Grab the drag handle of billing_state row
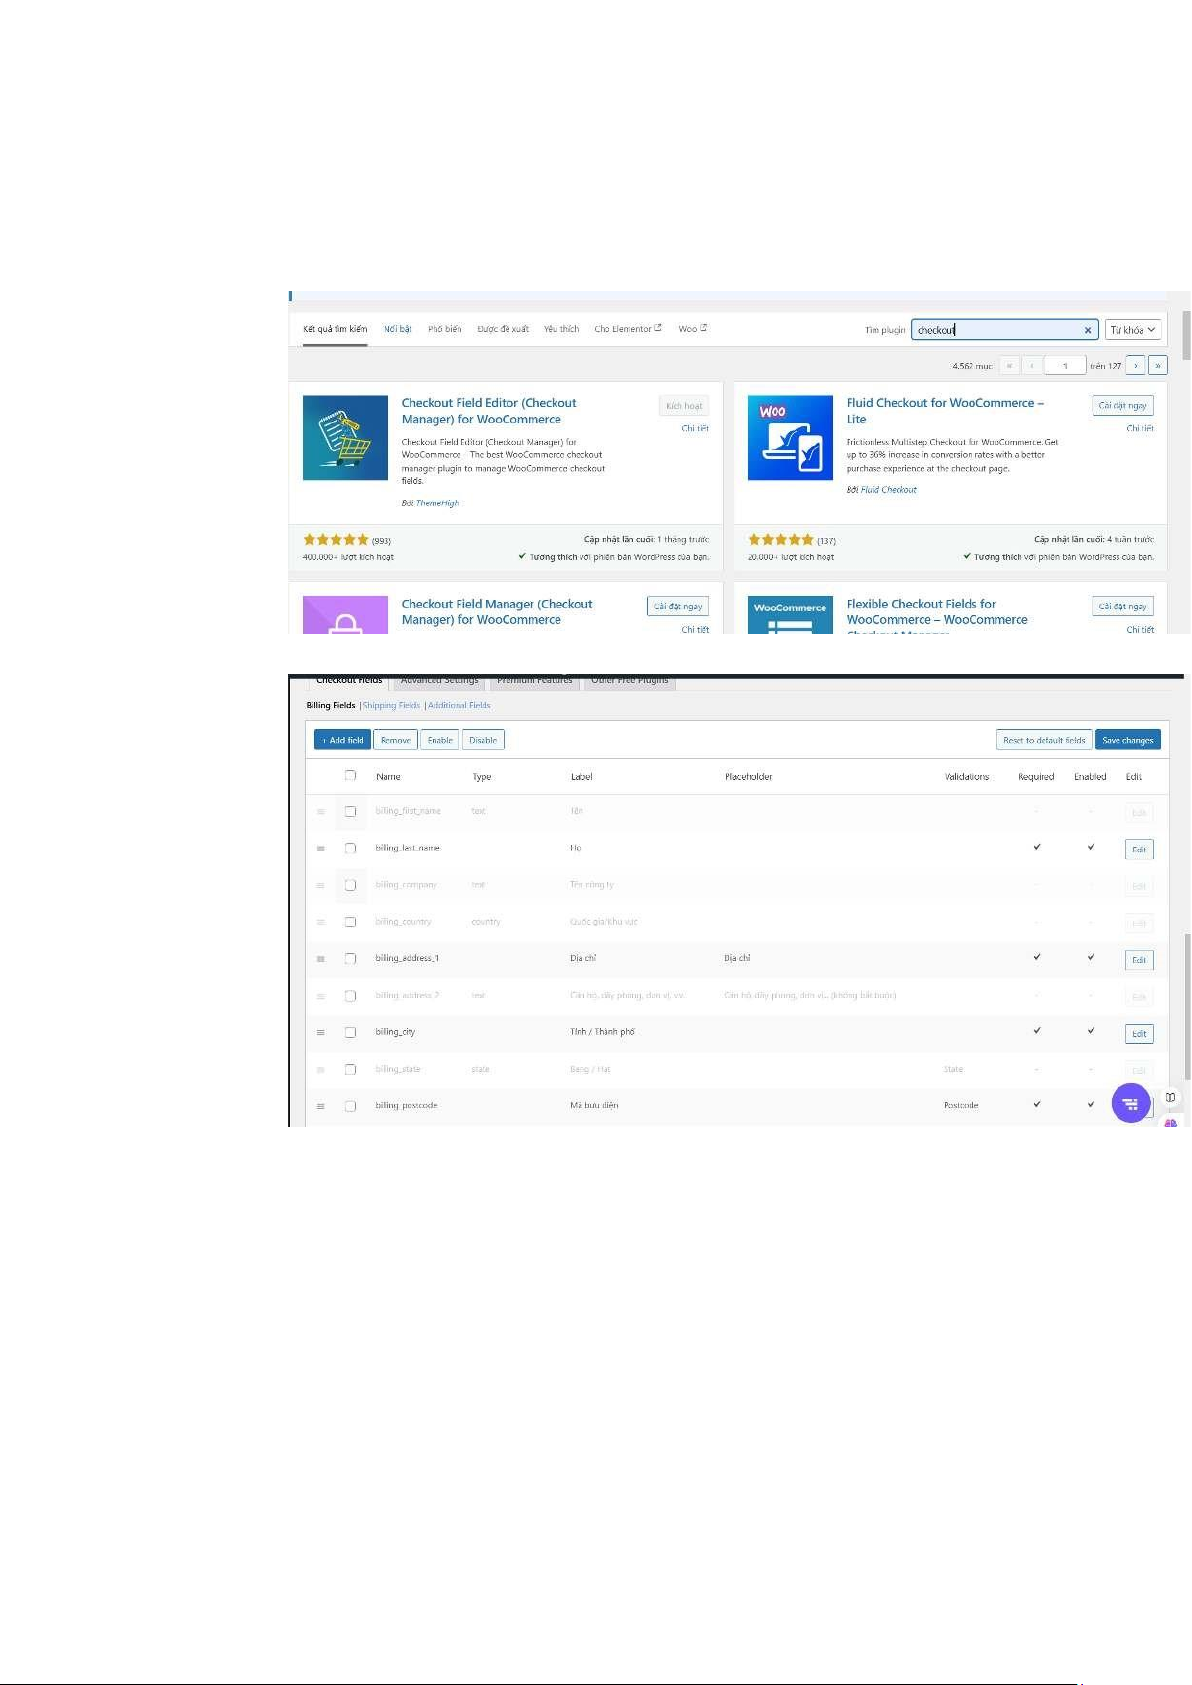The width and height of the screenshot is (1192, 1685). pos(320,1070)
